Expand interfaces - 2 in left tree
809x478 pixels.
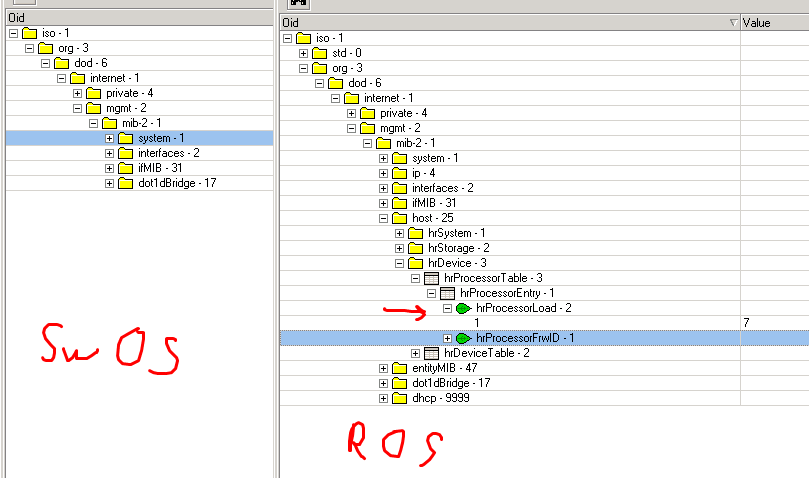(x=109, y=153)
